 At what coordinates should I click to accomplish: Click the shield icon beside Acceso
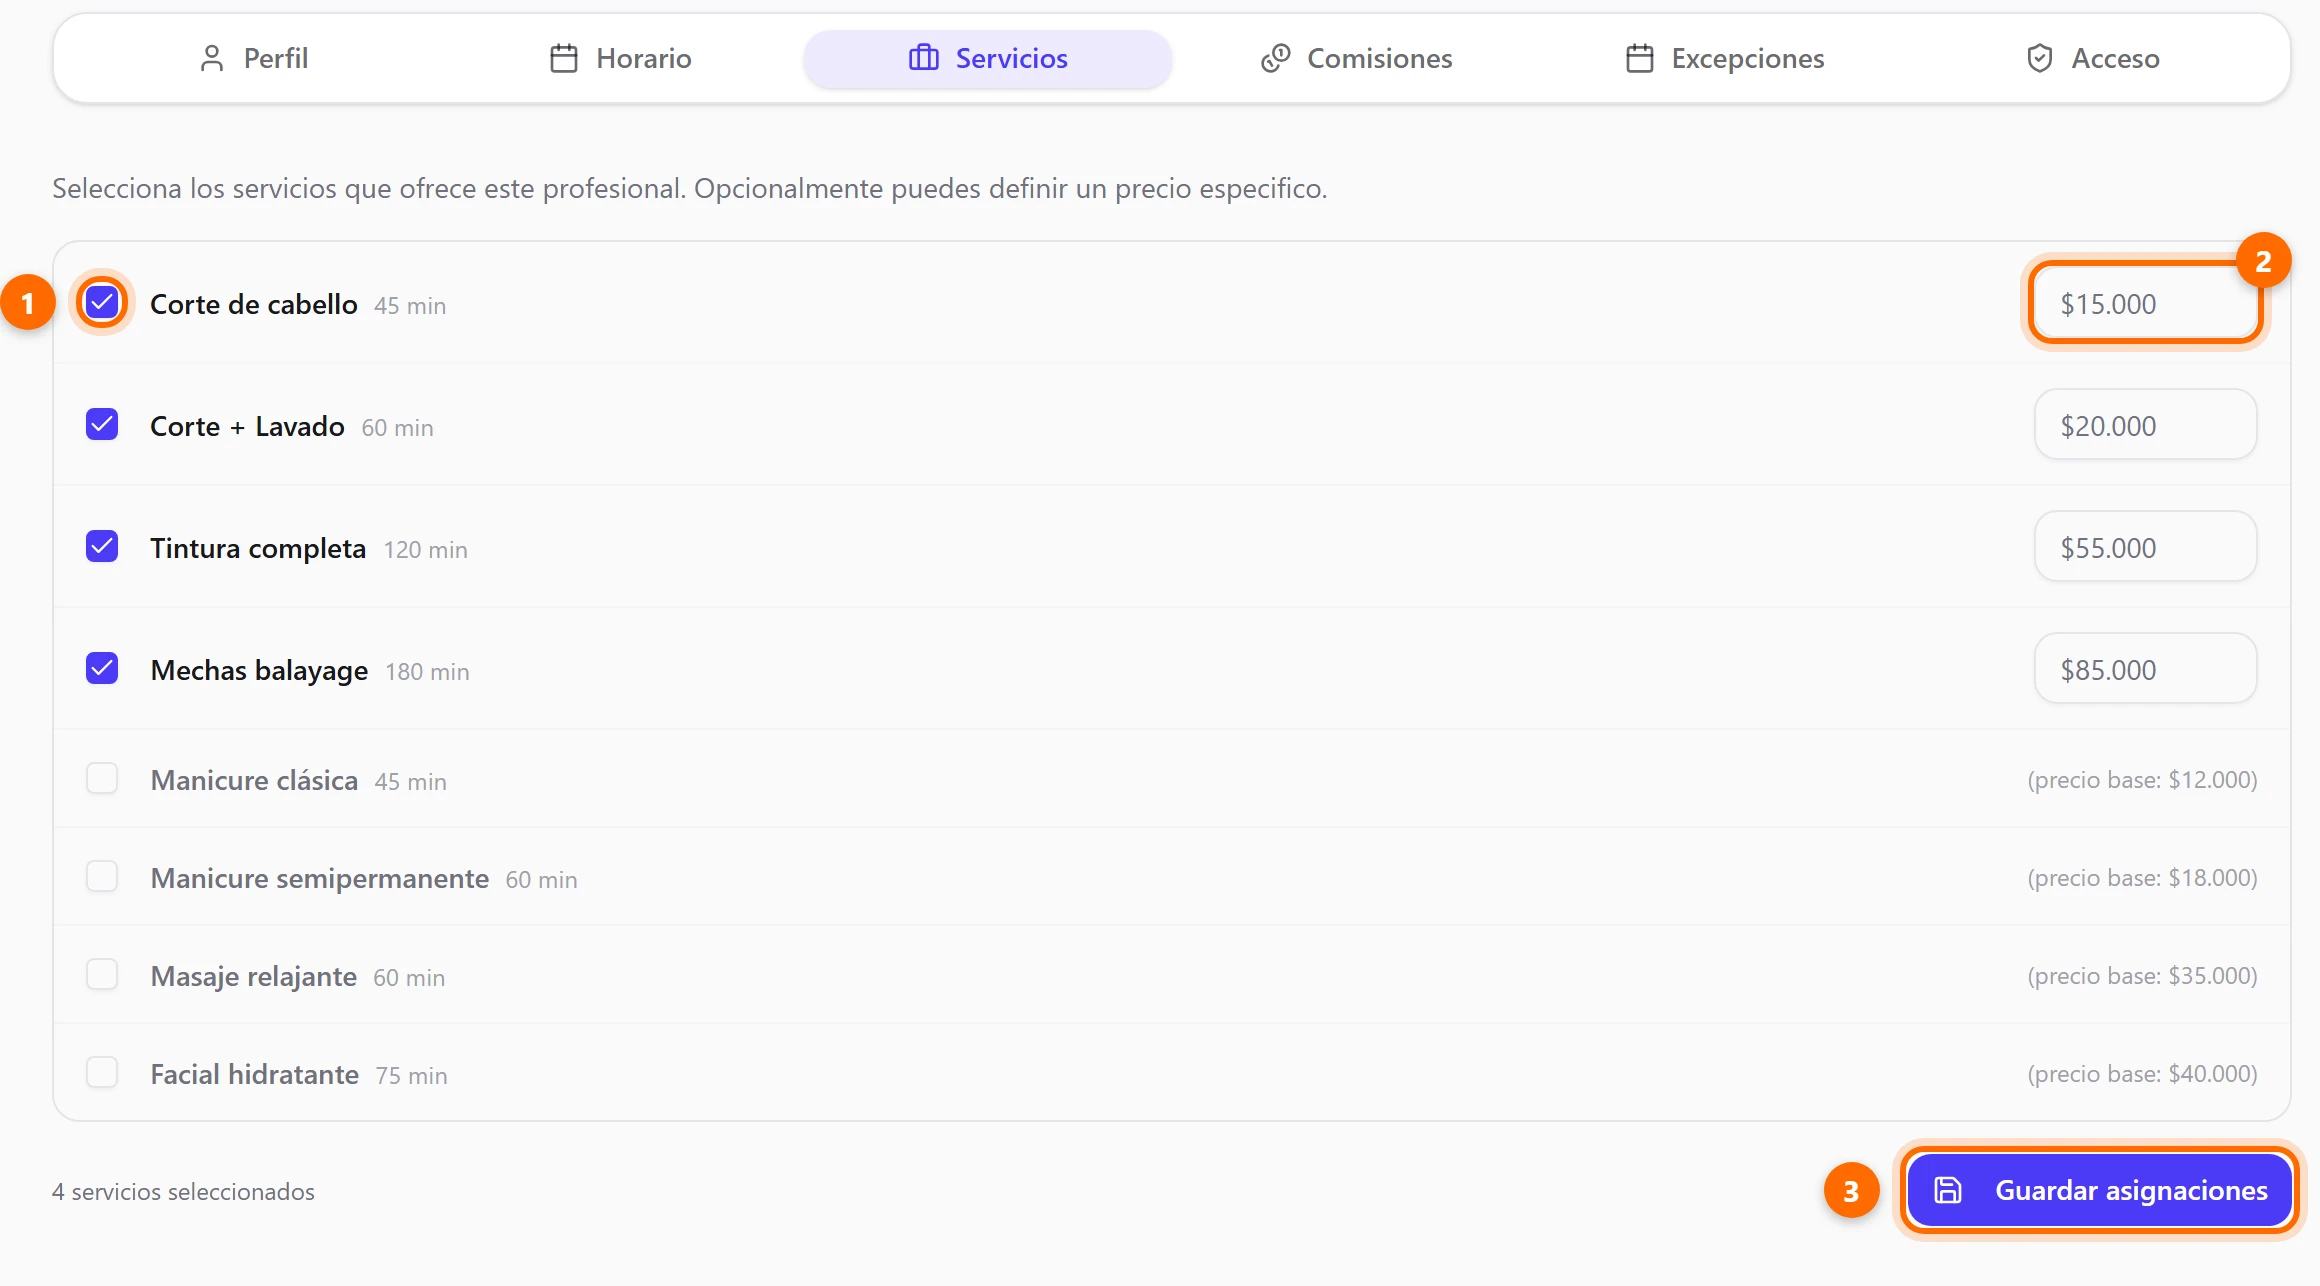click(x=2039, y=58)
